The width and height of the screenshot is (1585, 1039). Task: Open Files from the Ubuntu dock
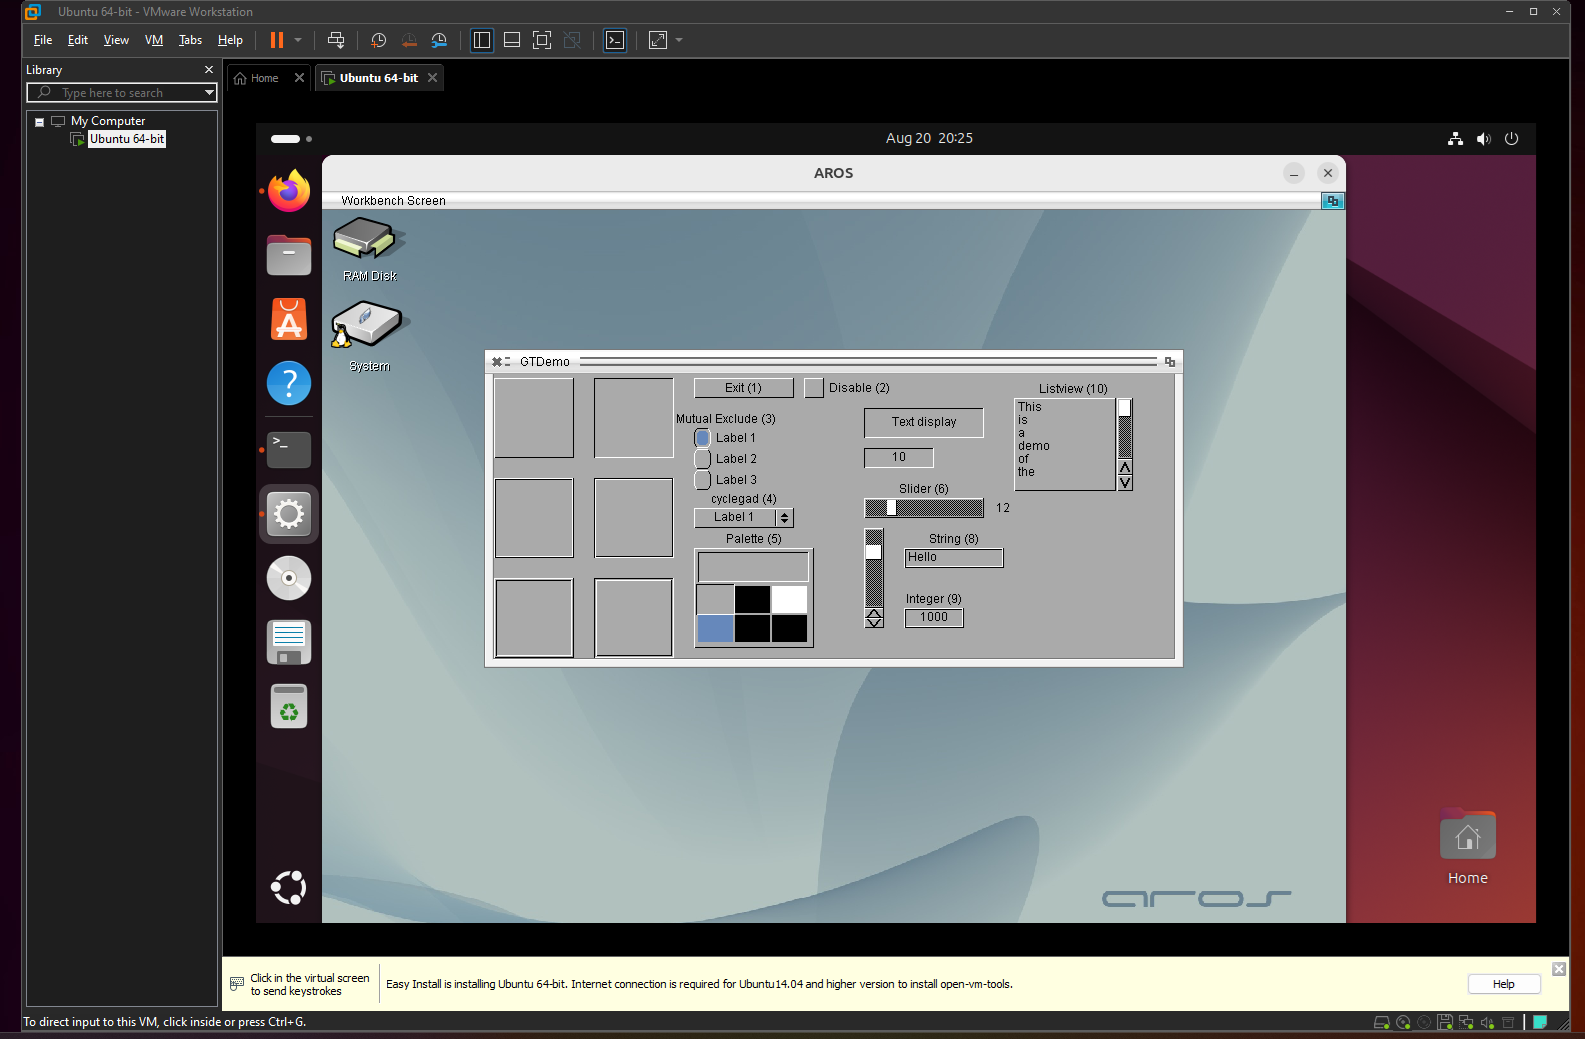click(289, 255)
